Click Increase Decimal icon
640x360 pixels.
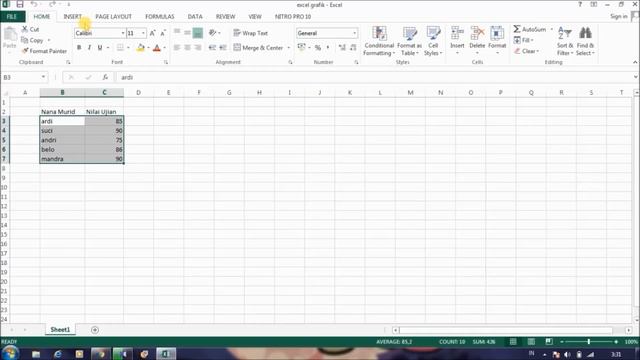point(342,48)
